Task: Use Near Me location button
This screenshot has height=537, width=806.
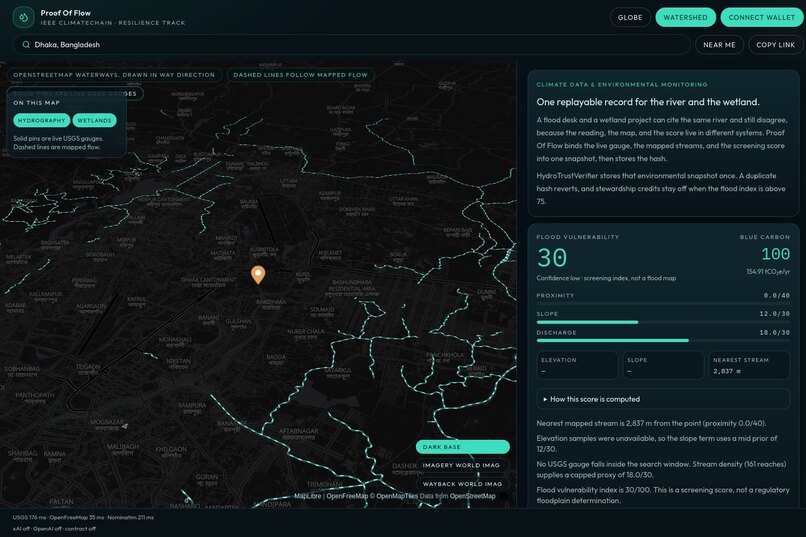Action: click(719, 45)
